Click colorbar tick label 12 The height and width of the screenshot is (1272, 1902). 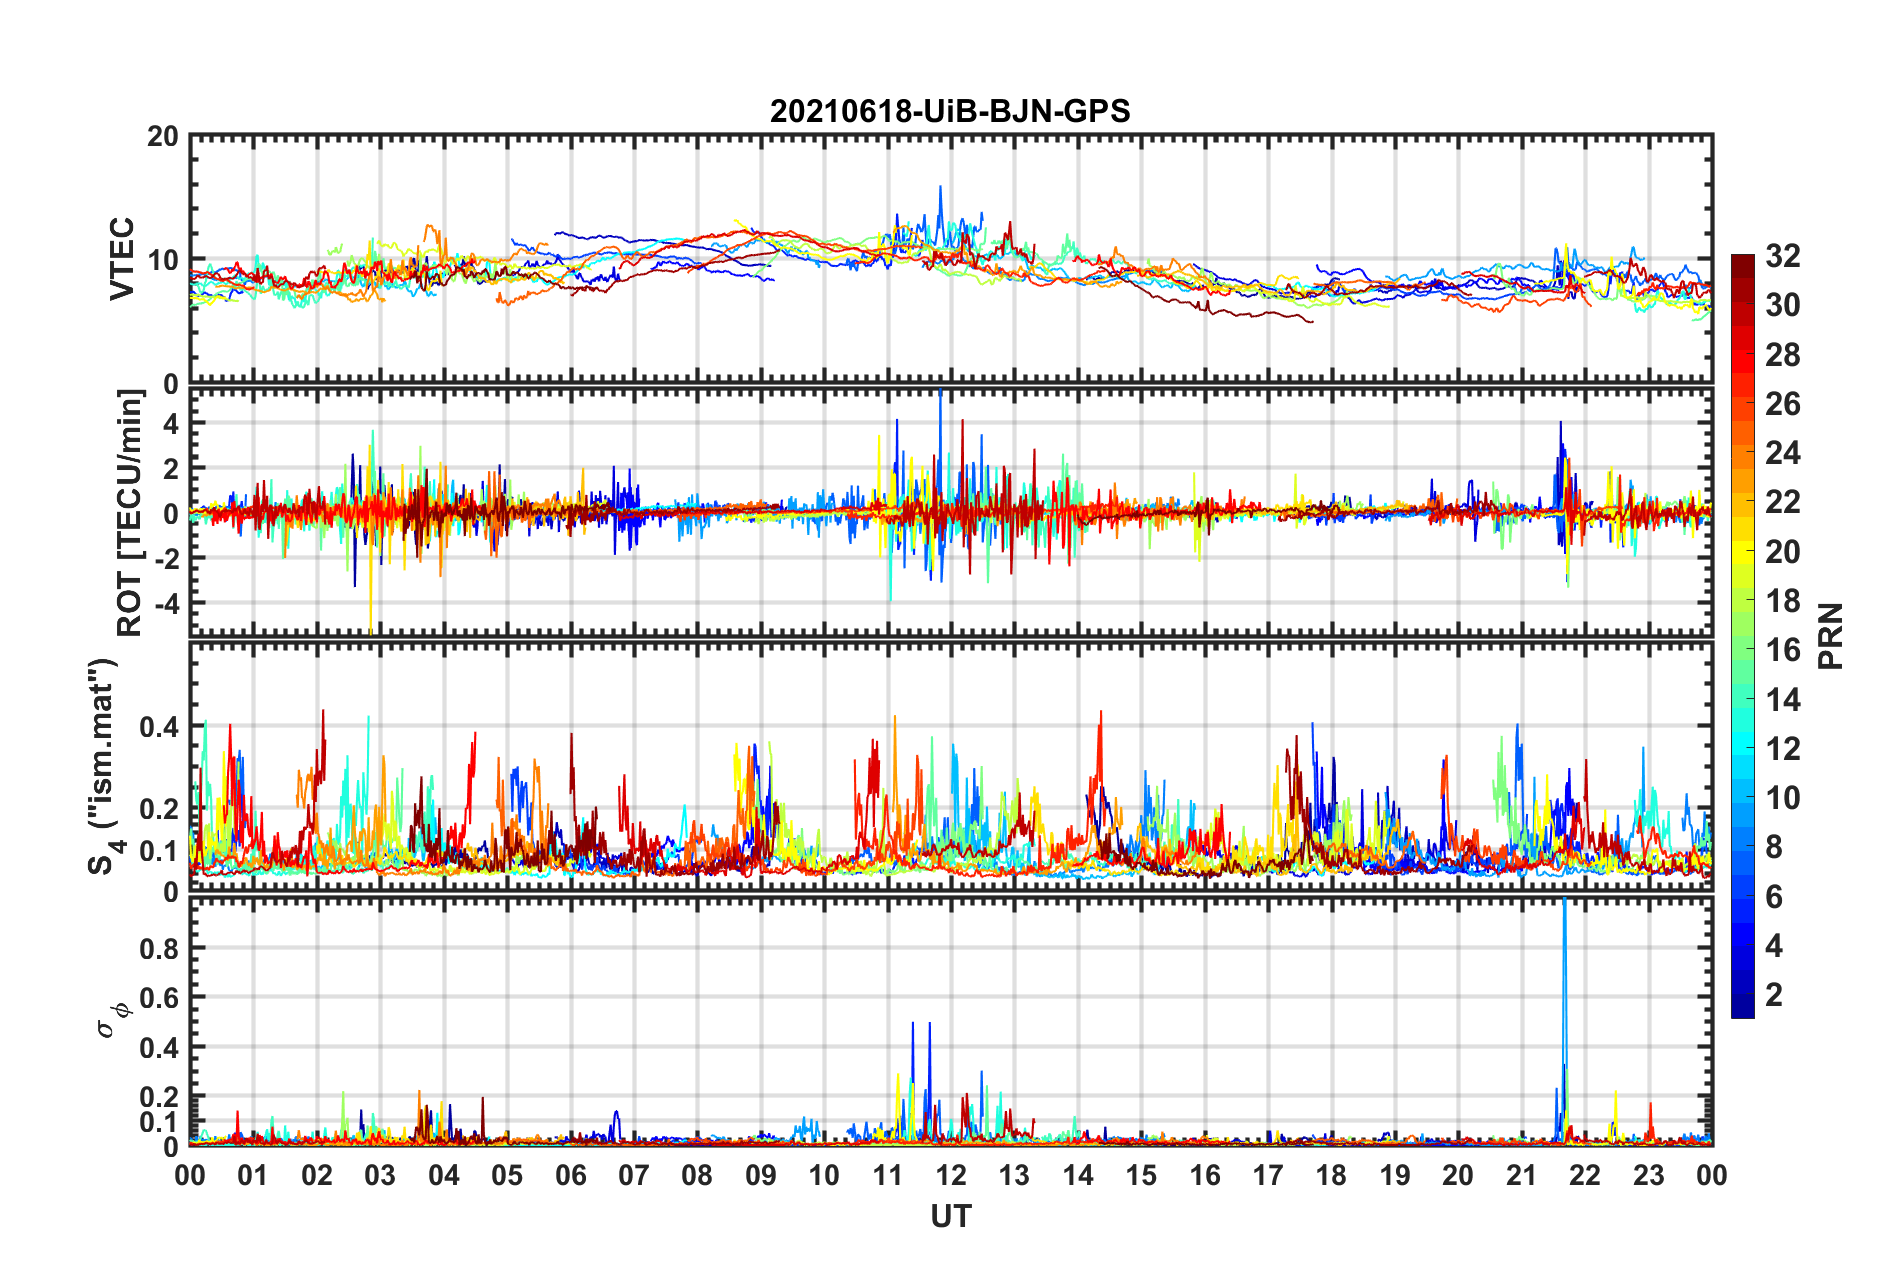(1782, 749)
